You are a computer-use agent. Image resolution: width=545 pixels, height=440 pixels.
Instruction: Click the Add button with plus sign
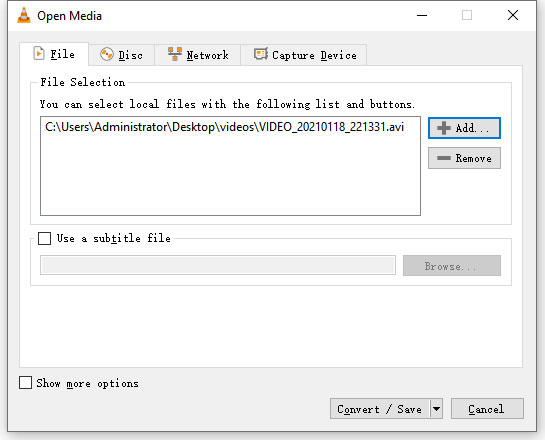click(x=464, y=128)
